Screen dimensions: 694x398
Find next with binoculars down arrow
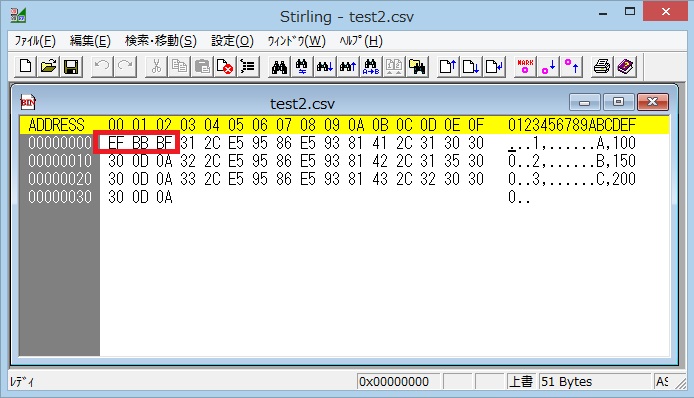click(x=325, y=67)
